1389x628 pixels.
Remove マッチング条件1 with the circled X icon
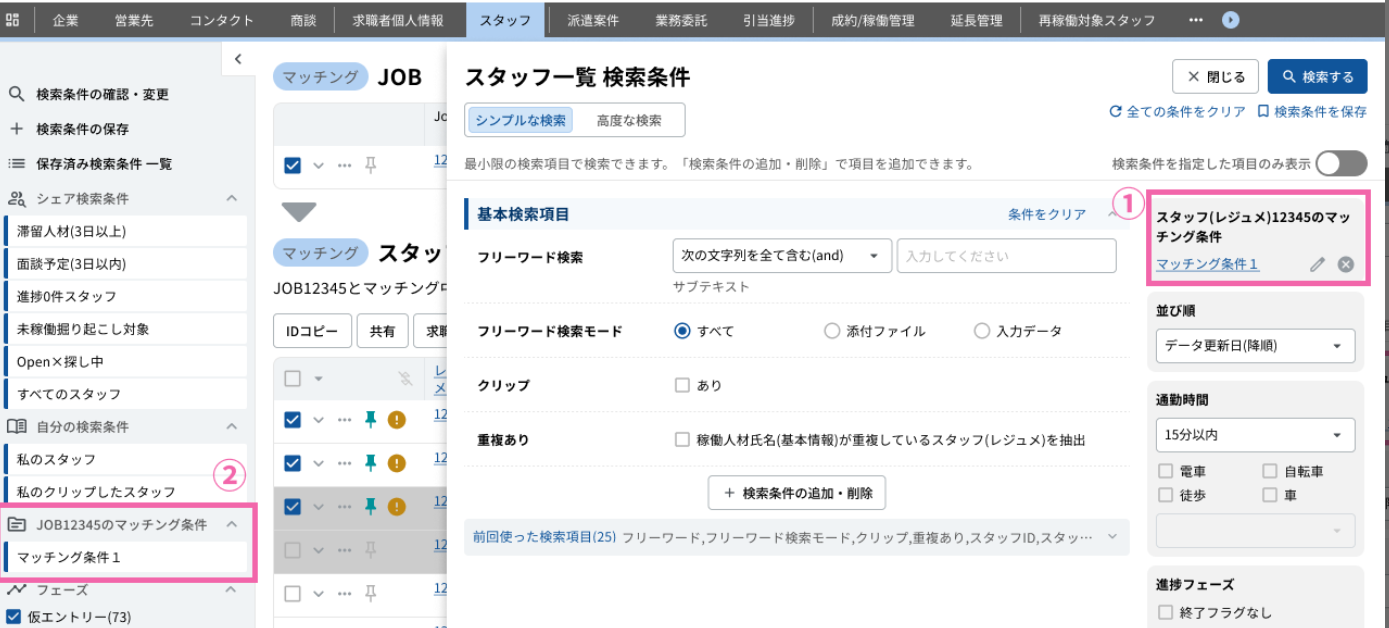[1345, 265]
